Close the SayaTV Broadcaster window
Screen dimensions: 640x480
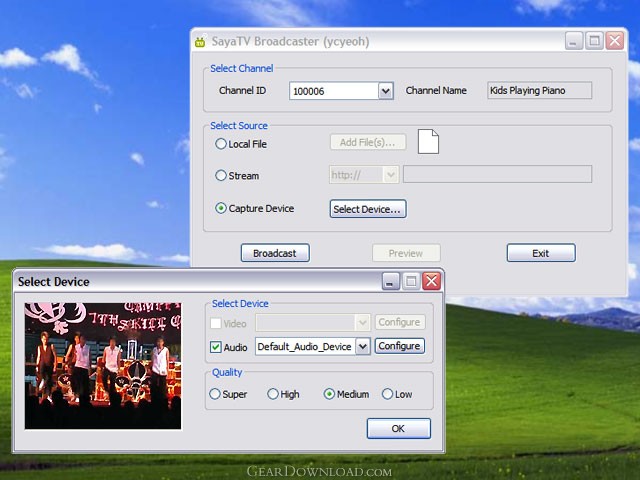[615, 41]
